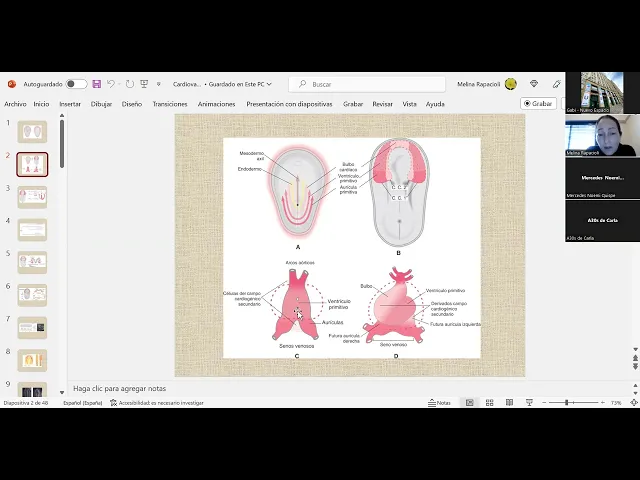Click the pen coming-soon icon
Screen dimensions: 640x480
click(x=557, y=84)
